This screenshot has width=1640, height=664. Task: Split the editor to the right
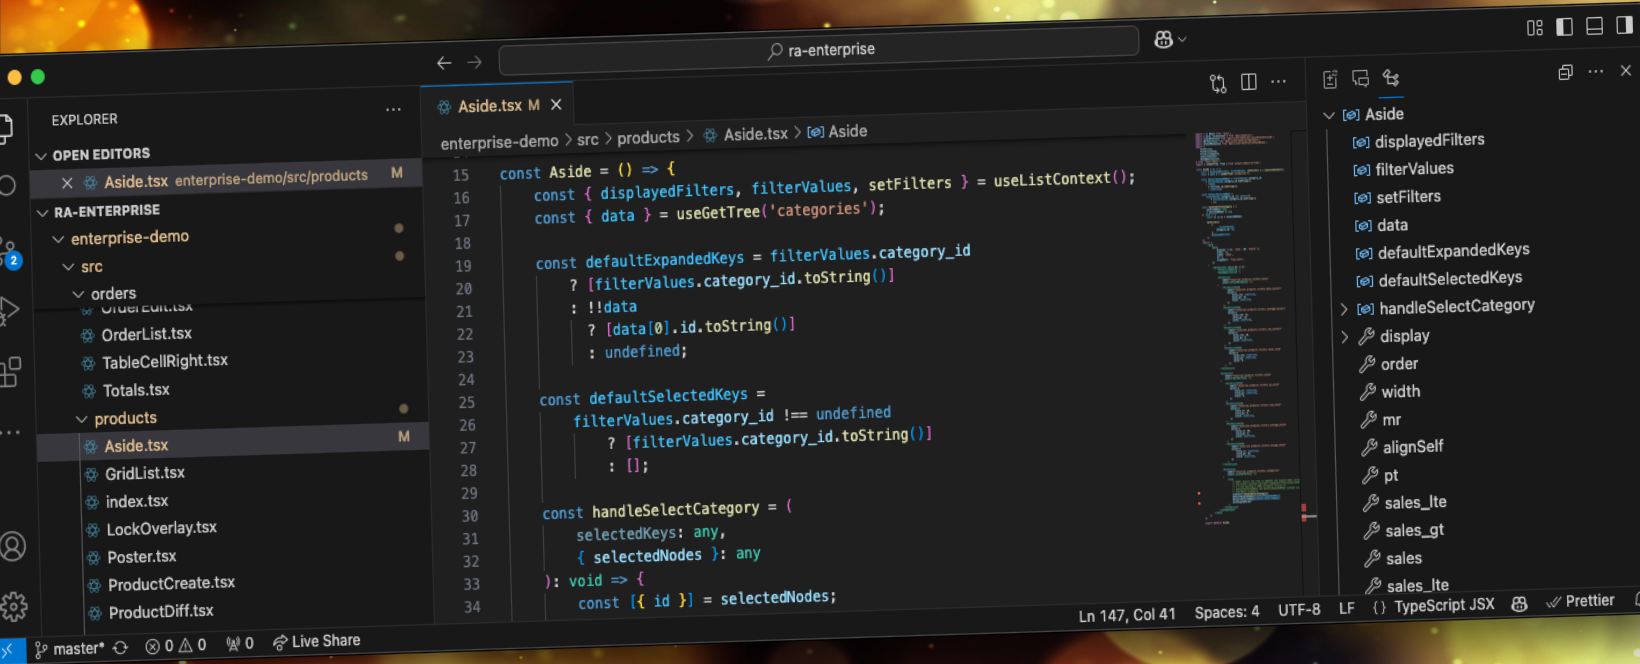pyautogui.click(x=1248, y=82)
